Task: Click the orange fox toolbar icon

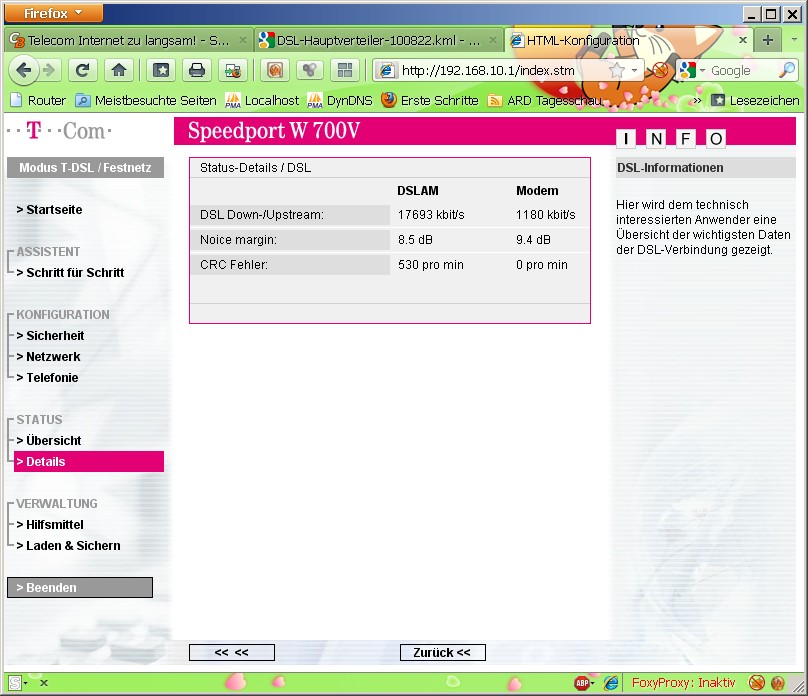Action: 275,70
